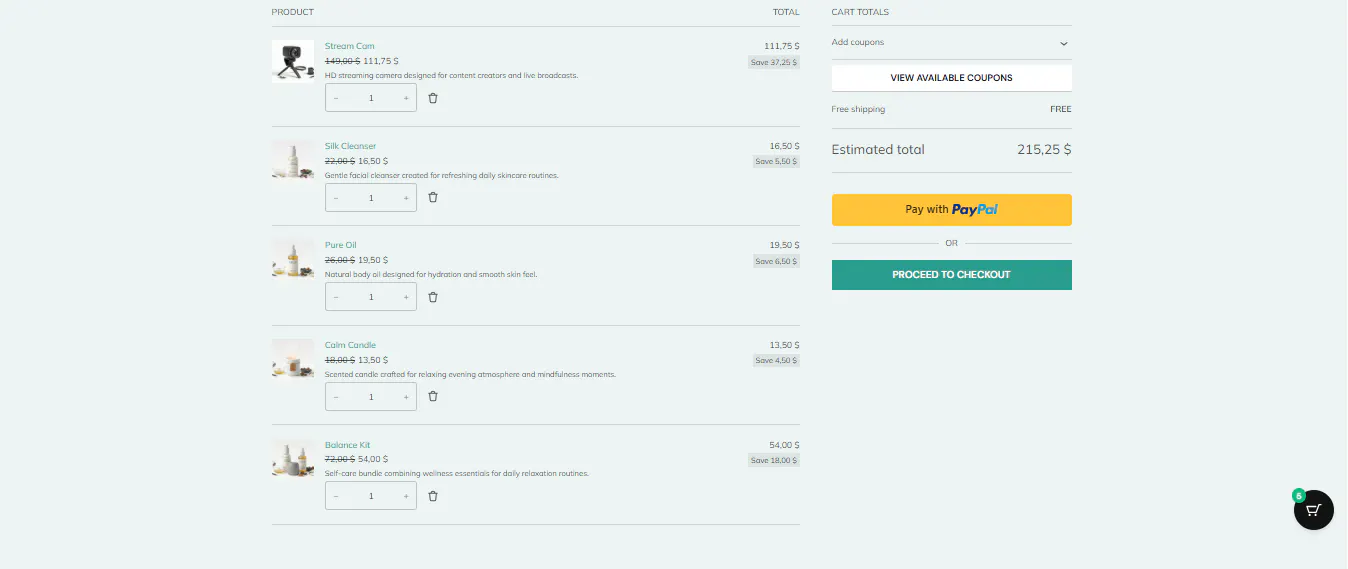Increase Calm Candle quantity with plus
This screenshot has height=569, width=1348.
[406, 397]
